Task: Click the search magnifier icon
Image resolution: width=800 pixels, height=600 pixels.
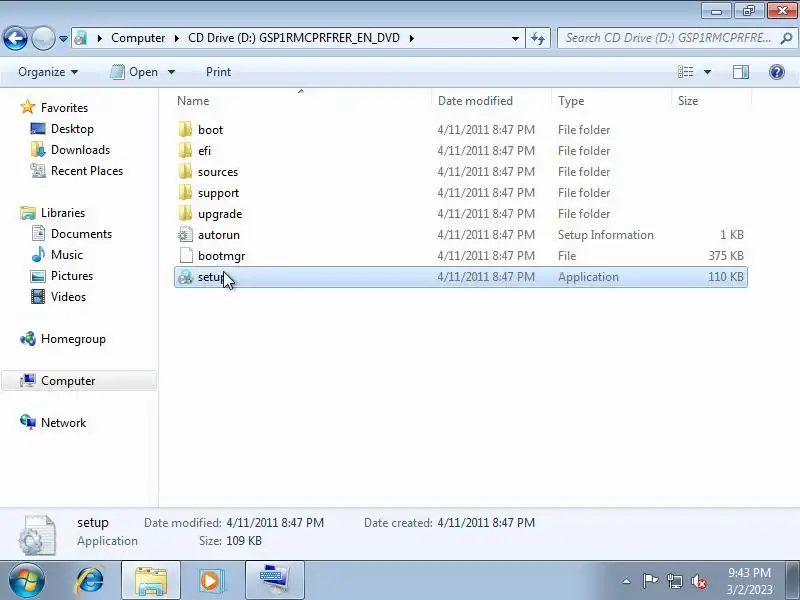Action: click(786, 38)
